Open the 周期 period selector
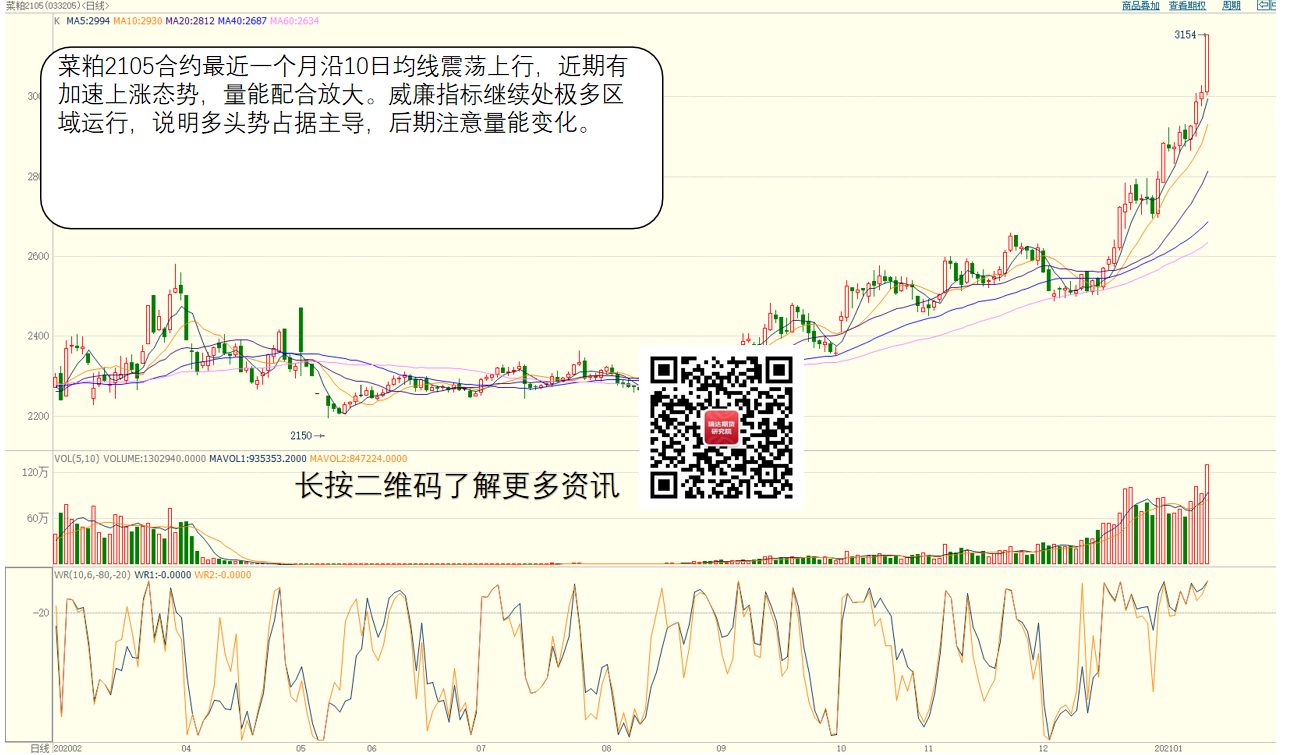 click(1231, 6)
